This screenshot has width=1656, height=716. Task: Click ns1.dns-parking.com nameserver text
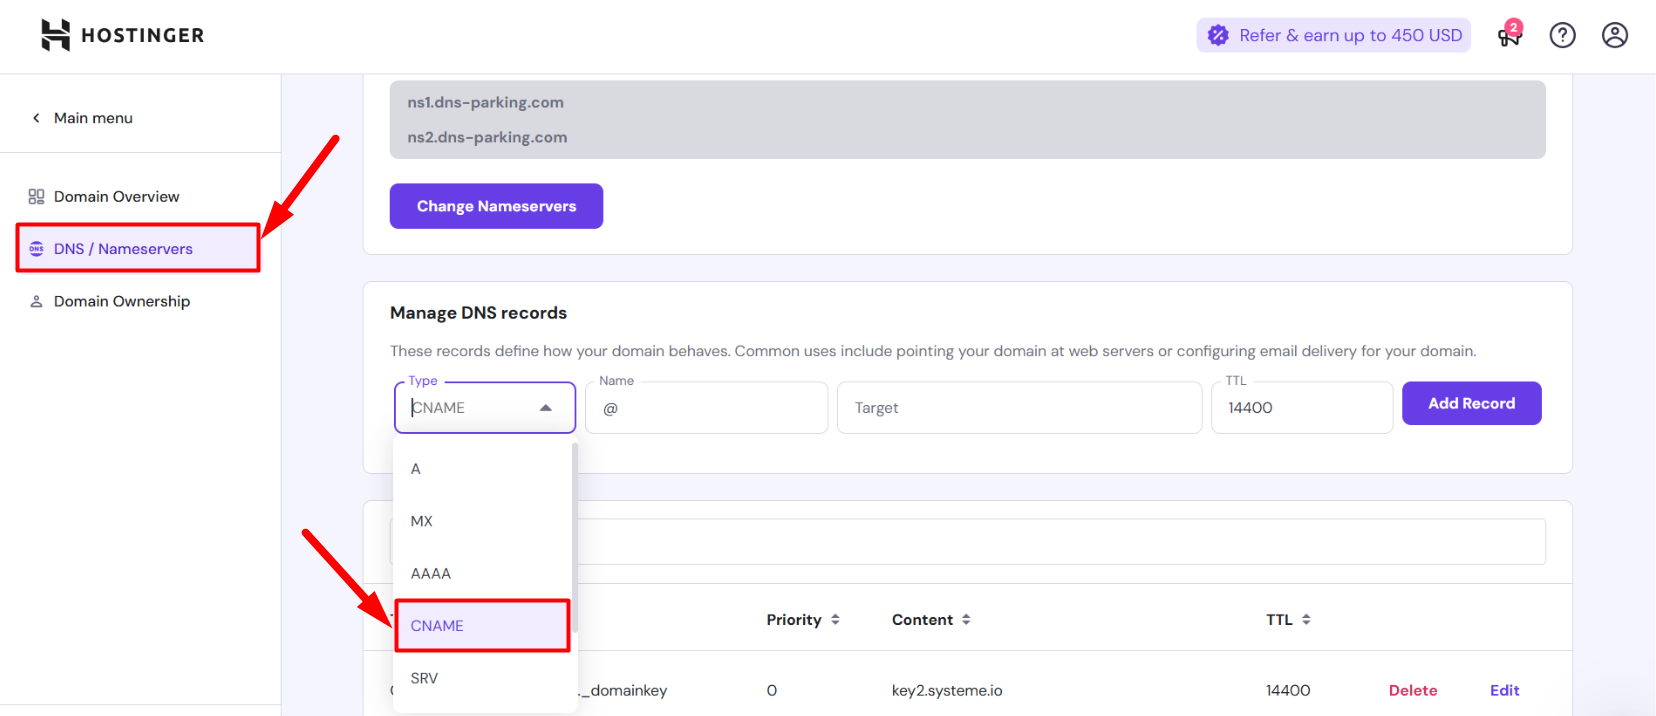485,102
